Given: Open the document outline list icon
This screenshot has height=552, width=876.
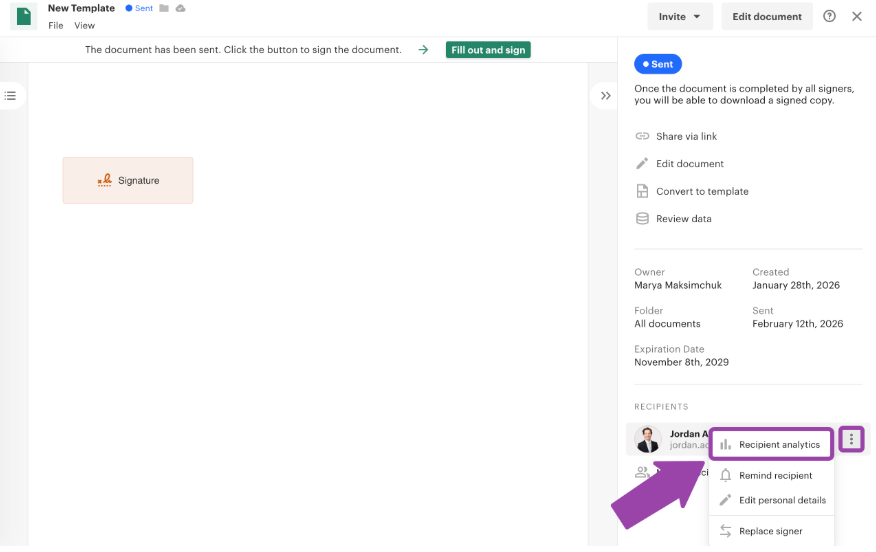Looking at the screenshot, I should pos(10,96).
